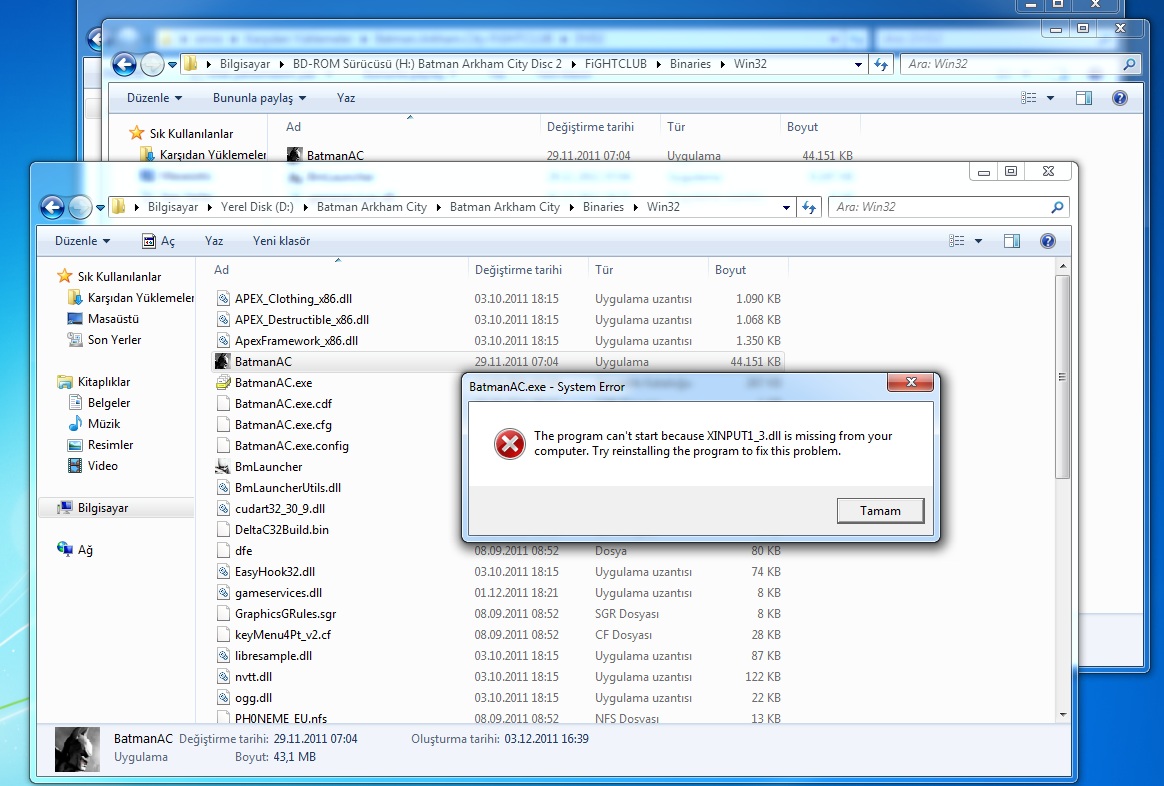Select keyMenu4Pt_v2.cf file

click(283, 635)
